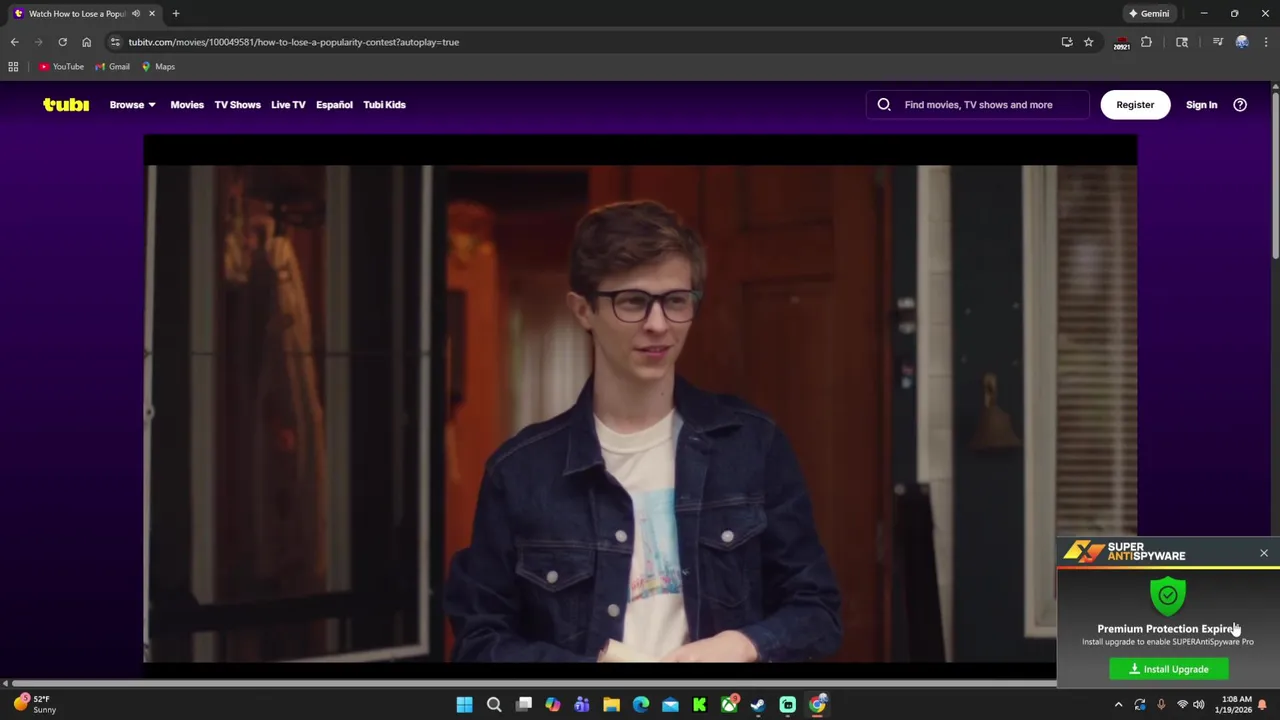Click the Install Upgrade button
1280x720 pixels.
point(1169,669)
